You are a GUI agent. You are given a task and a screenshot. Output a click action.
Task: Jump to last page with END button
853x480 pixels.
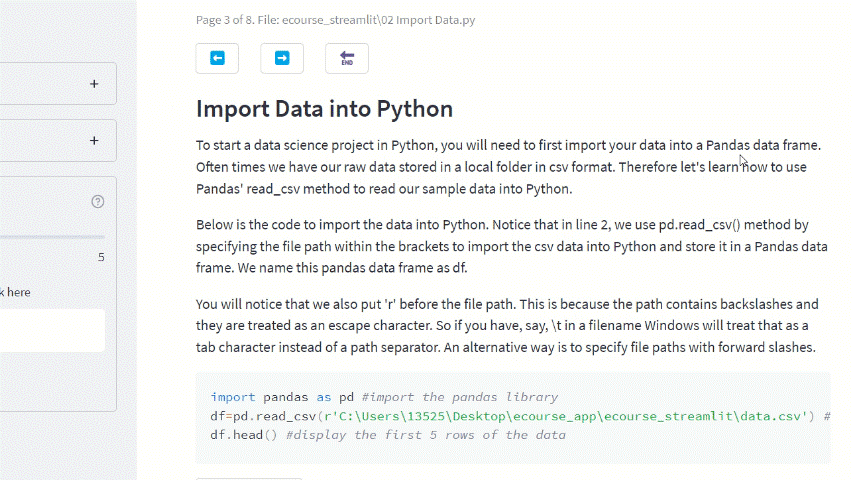click(x=347, y=58)
